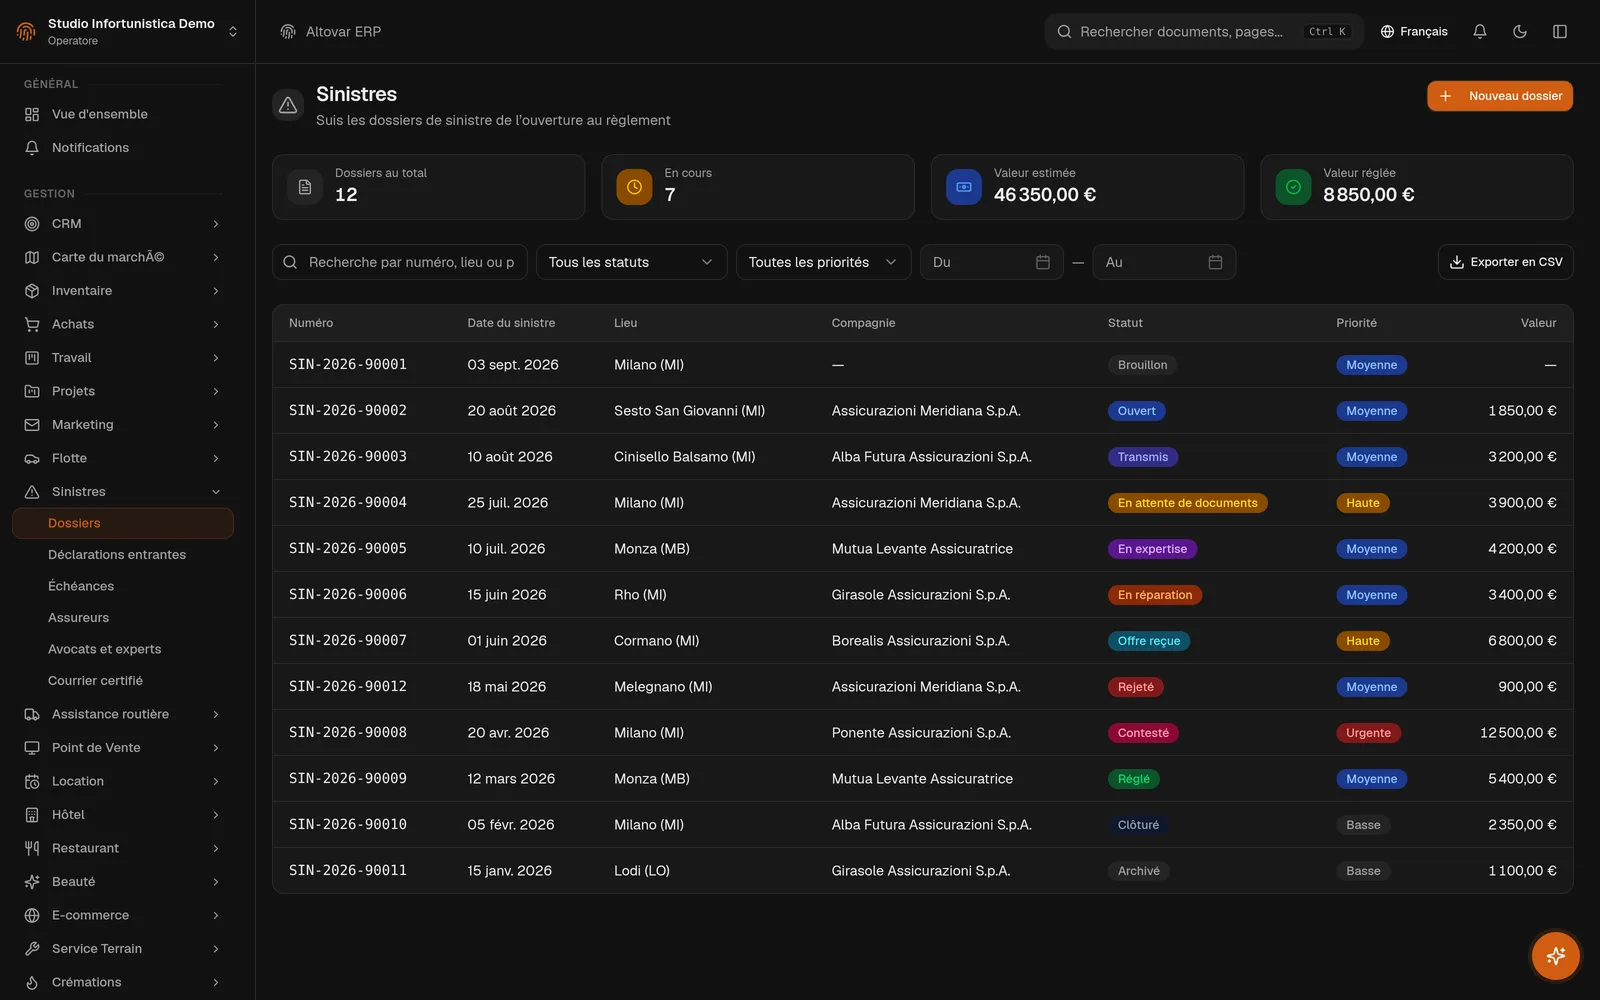
Task: Open claim SIN-2026-90011
Action: pos(348,870)
